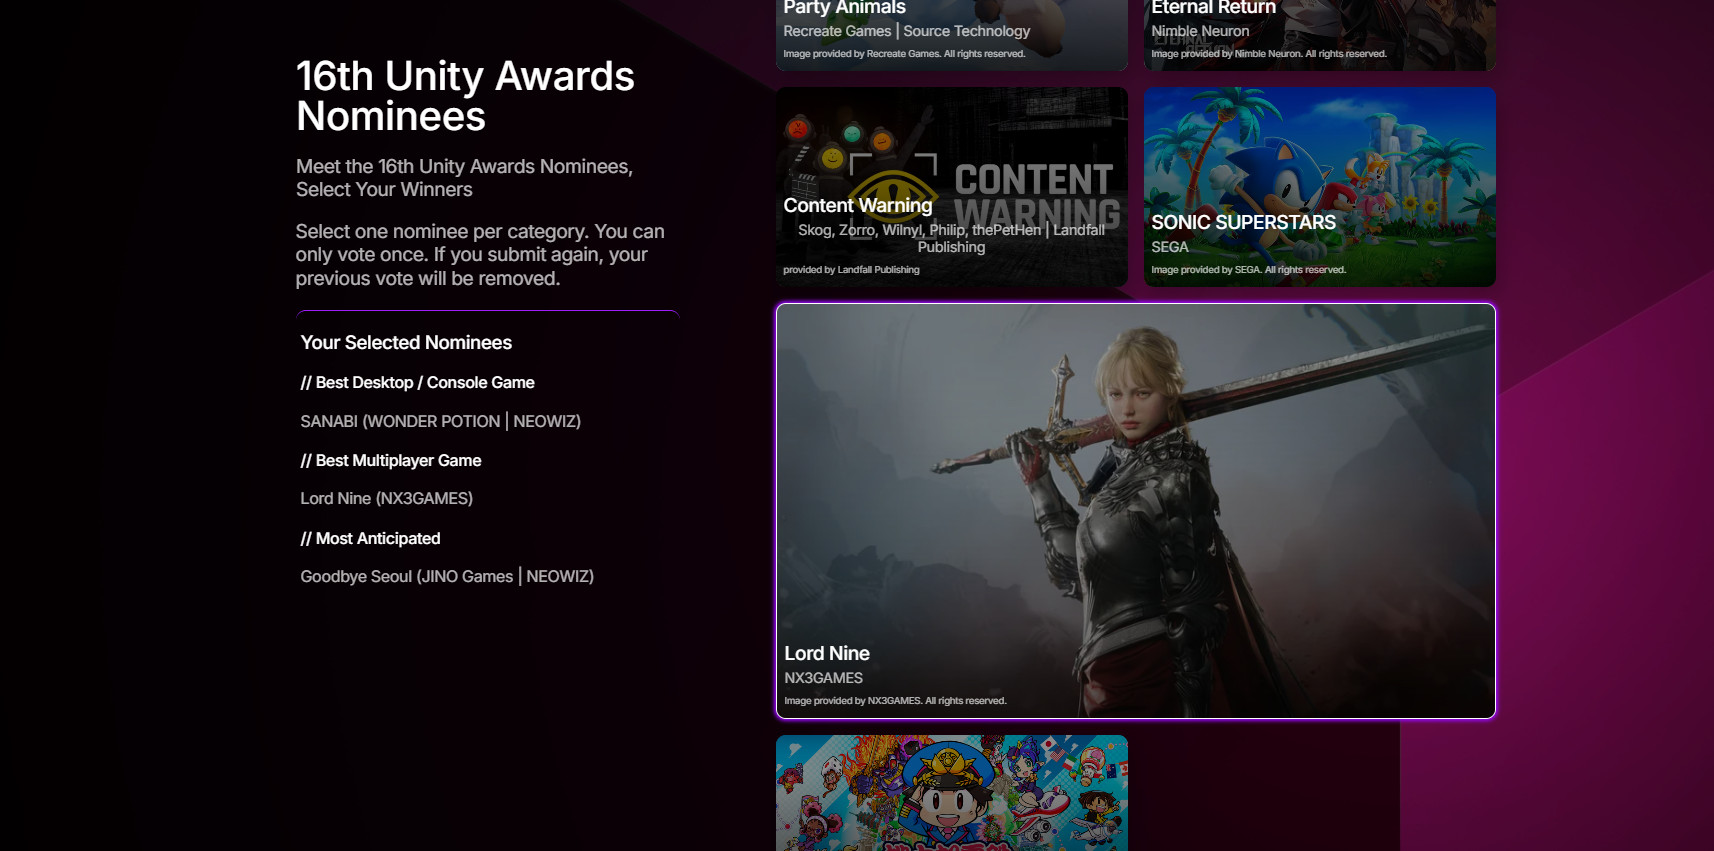Click the 16th Unity Awards Nominees title
Viewport: 1714px width, 851px height.
[465, 96]
